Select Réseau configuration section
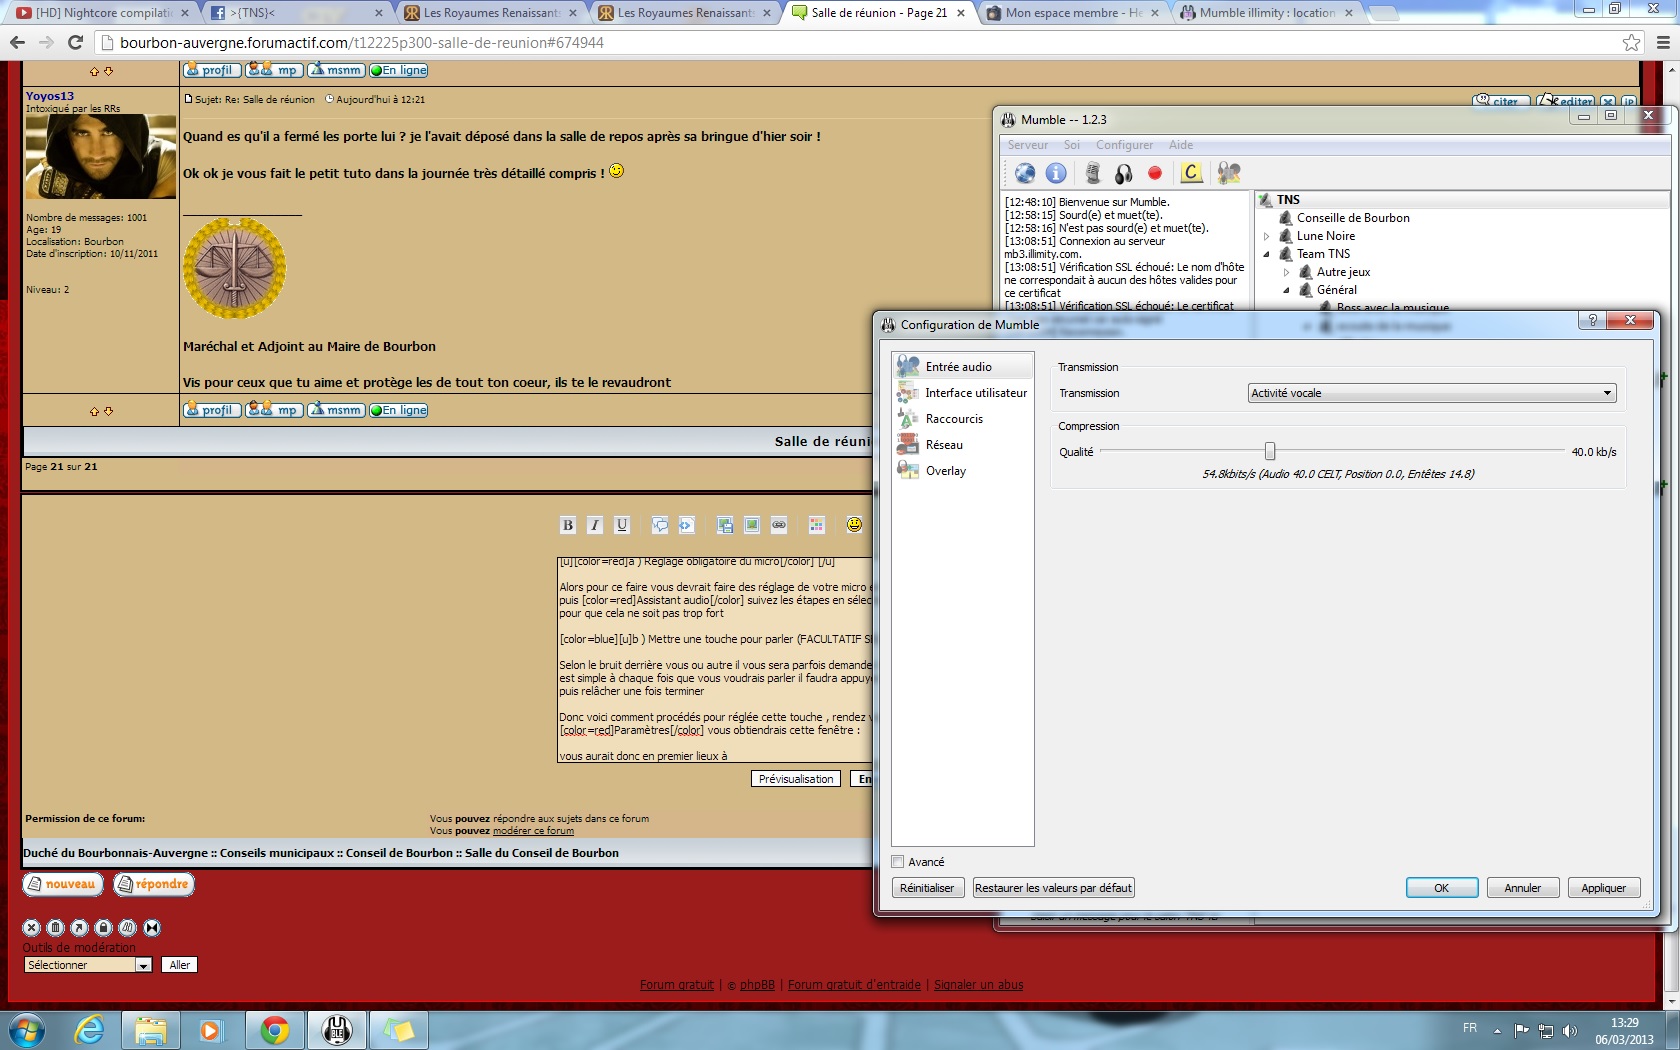Viewport: 1680px width, 1050px height. [x=963, y=444]
